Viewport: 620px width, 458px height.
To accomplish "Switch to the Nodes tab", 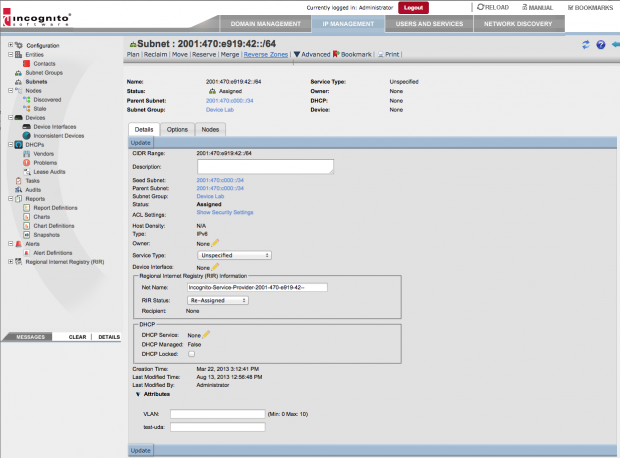I will click(210, 129).
